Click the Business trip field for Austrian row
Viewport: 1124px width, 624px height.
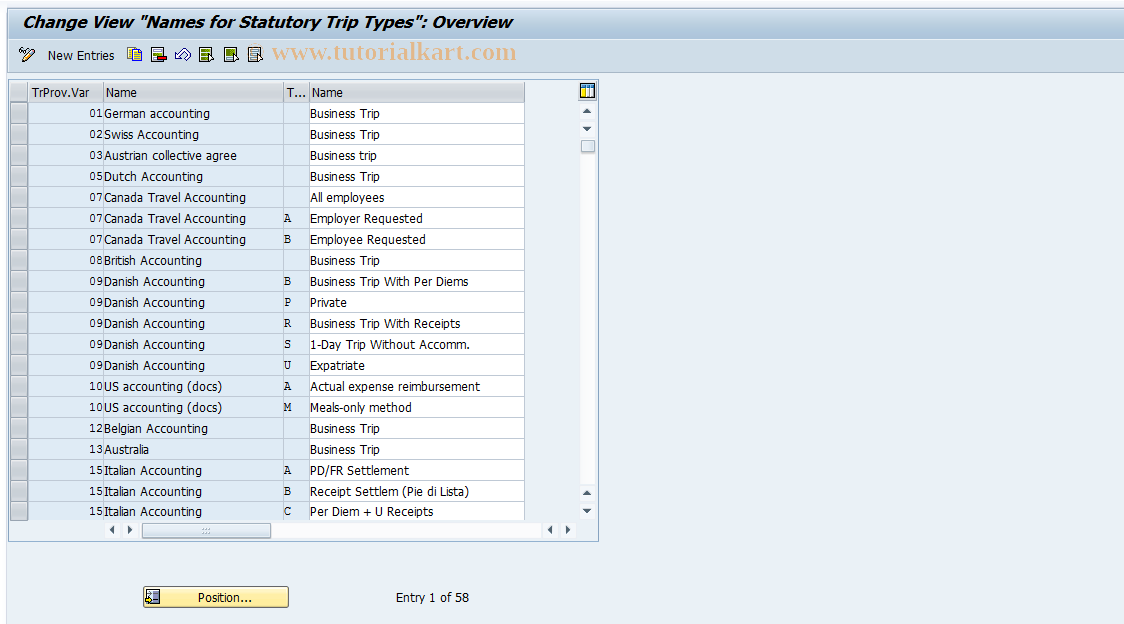pyautogui.click(x=416, y=156)
